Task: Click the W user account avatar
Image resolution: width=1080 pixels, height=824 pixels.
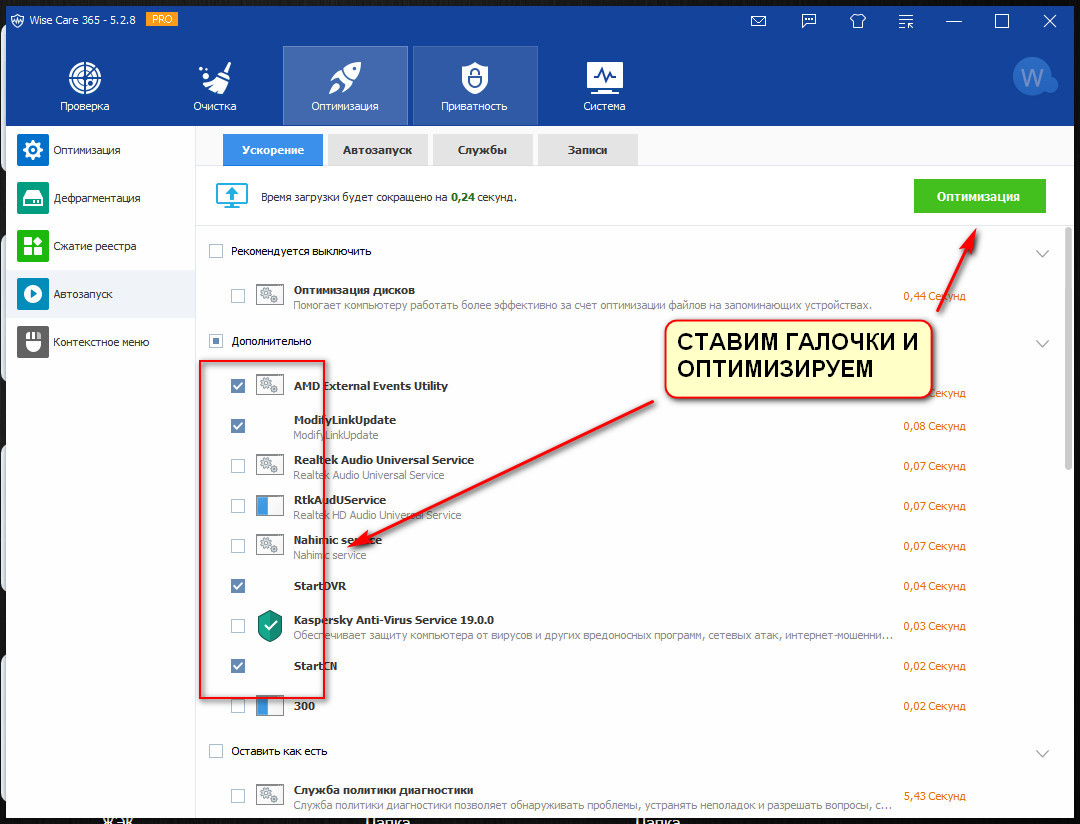Action: (x=1033, y=76)
